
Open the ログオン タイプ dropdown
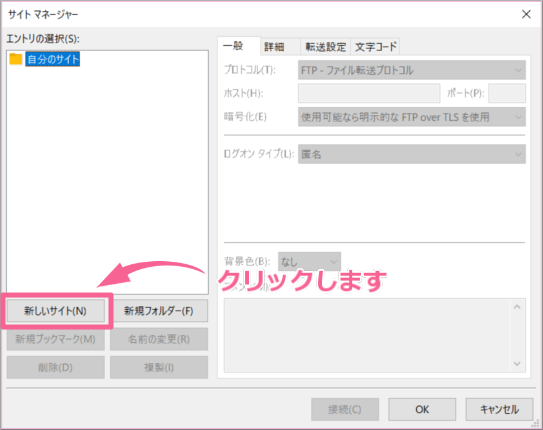[x=412, y=154]
